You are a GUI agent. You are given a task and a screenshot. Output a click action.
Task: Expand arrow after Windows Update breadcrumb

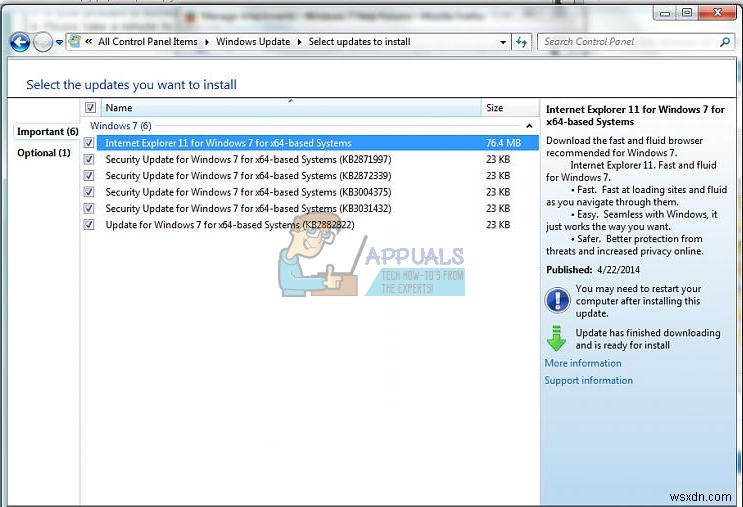click(299, 42)
